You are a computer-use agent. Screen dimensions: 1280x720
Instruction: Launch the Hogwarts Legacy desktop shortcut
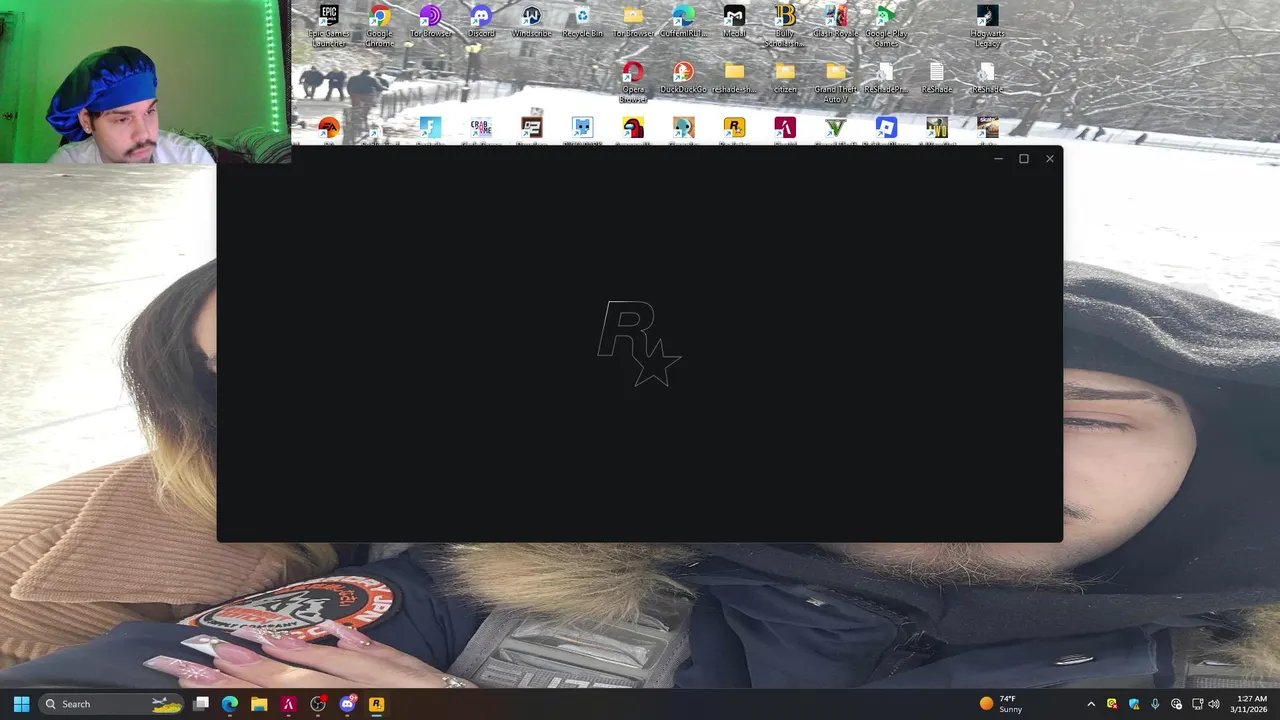987,26
